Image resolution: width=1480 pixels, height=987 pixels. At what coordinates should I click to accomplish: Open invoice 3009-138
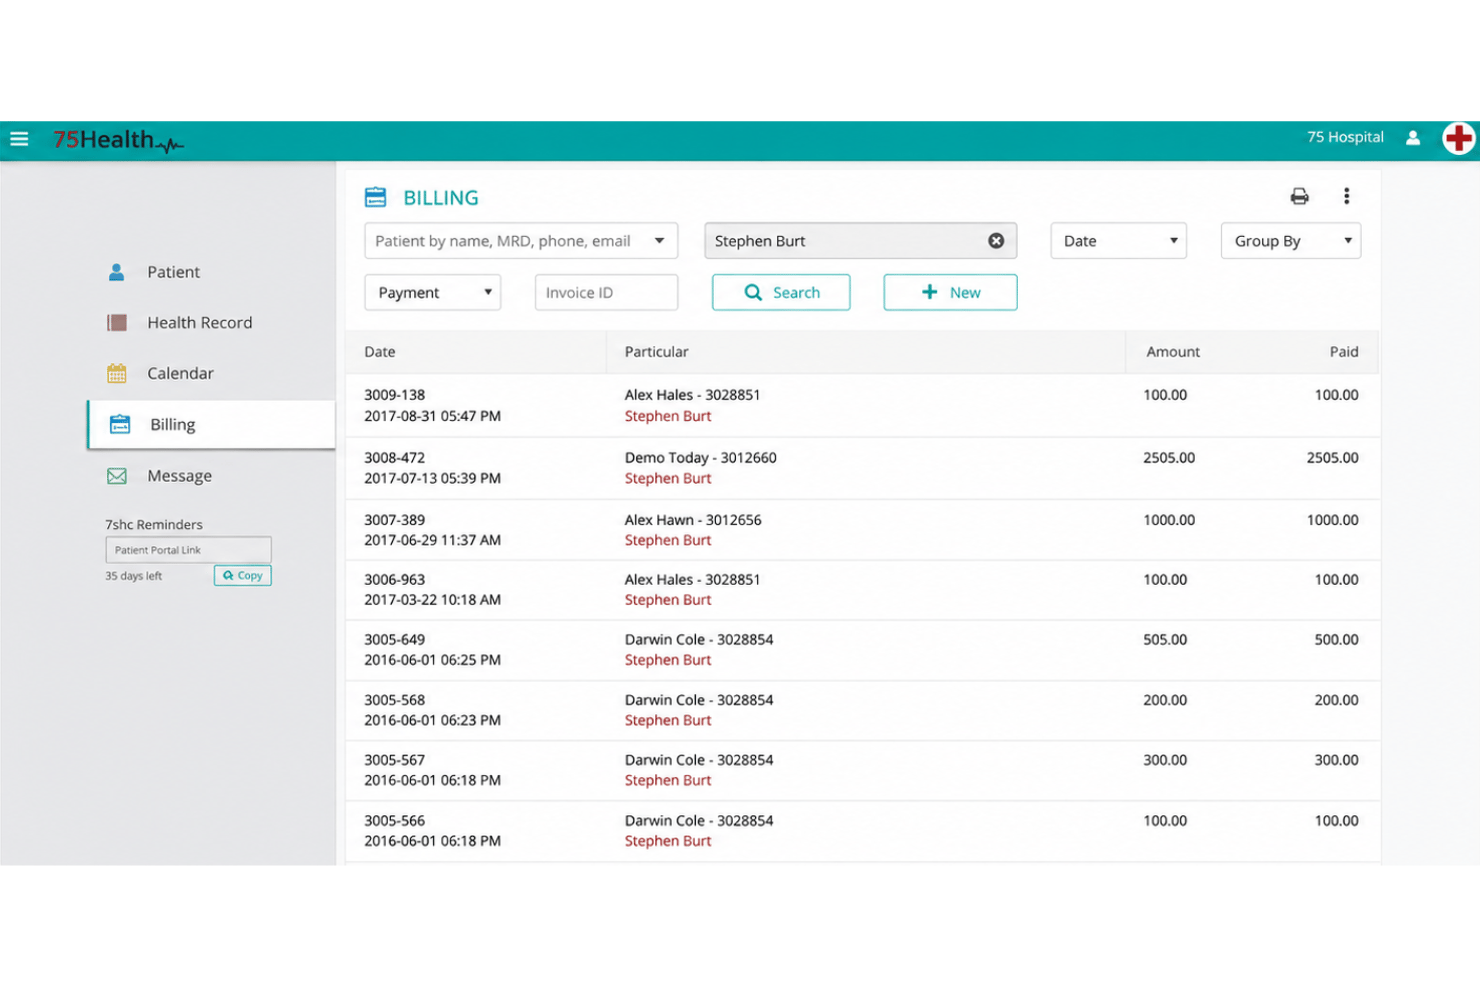[394, 395]
